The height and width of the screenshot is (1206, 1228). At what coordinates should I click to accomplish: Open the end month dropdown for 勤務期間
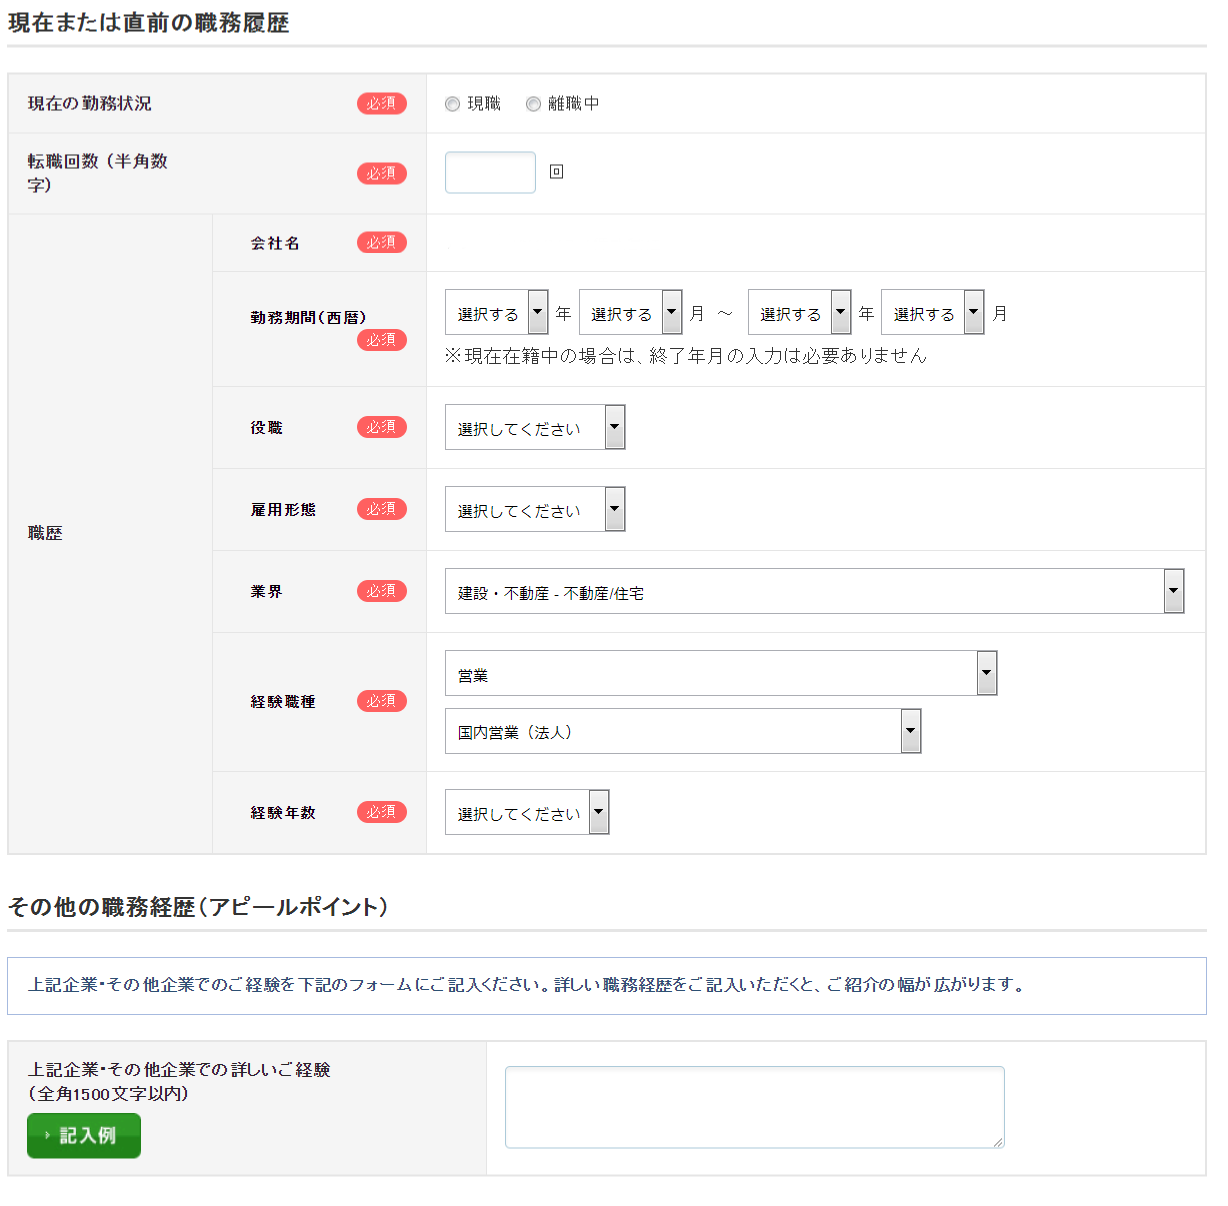pos(932,312)
